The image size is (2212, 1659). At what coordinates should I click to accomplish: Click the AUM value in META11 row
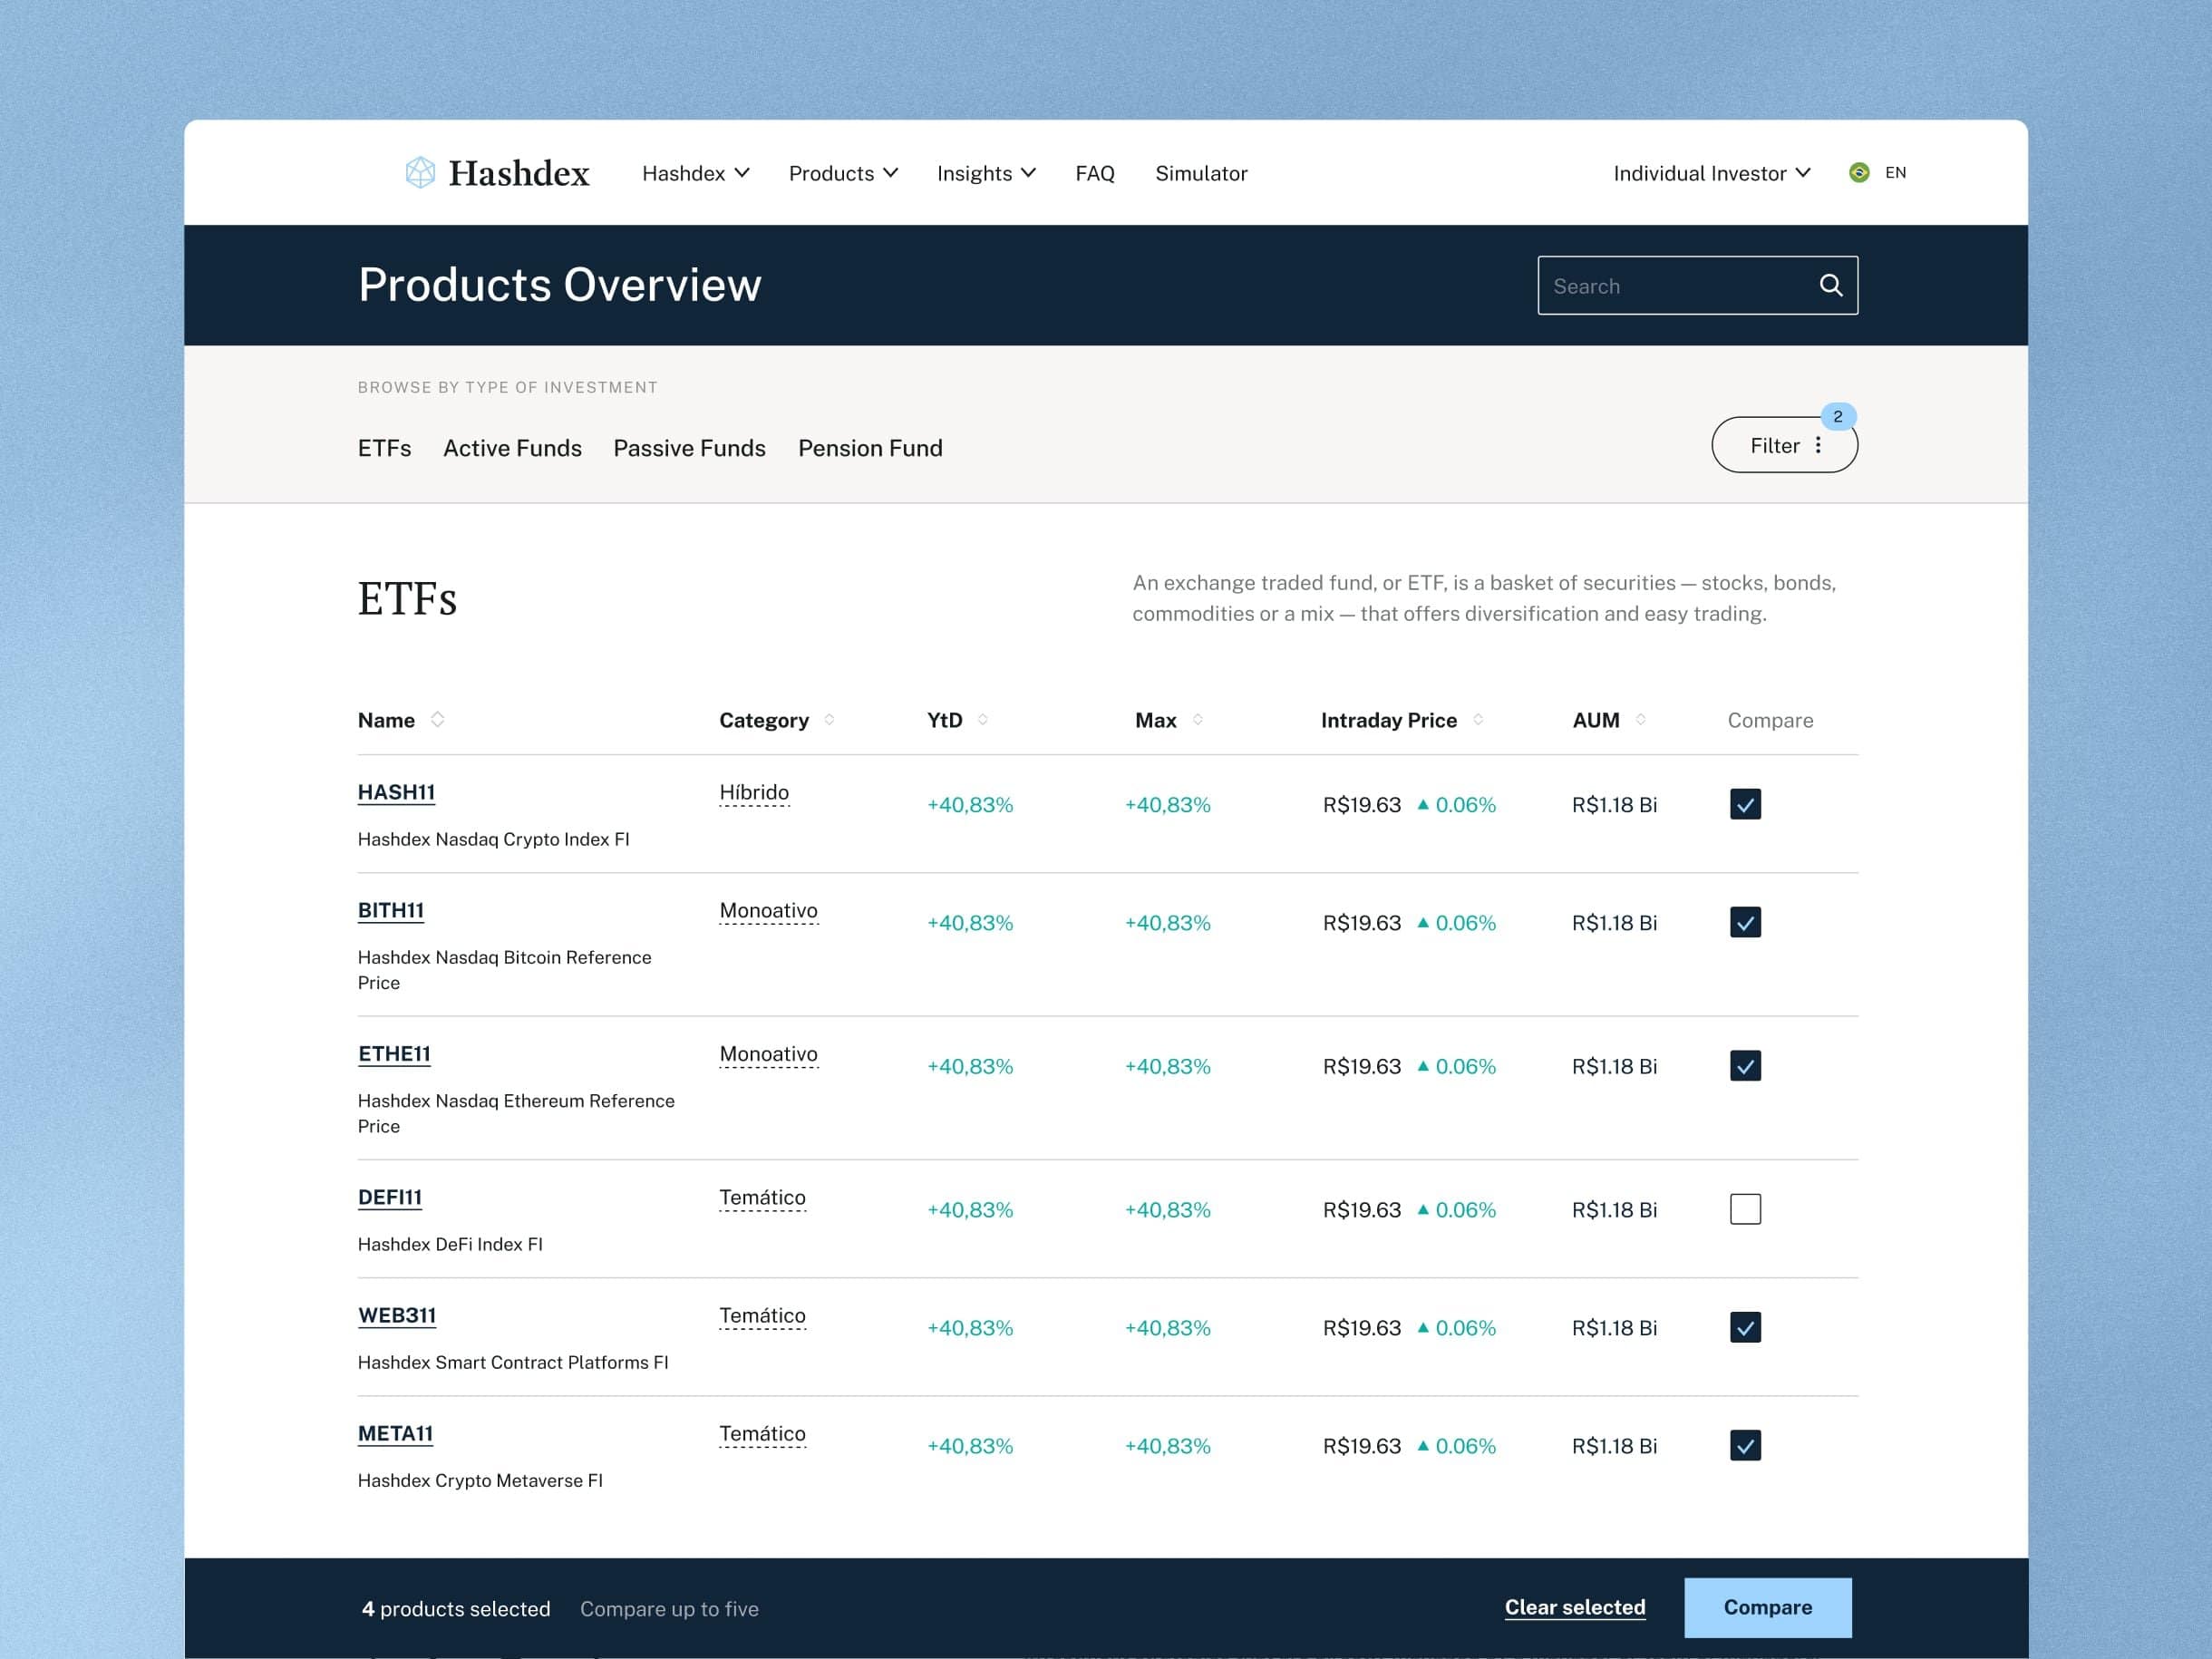click(x=1614, y=1446)
